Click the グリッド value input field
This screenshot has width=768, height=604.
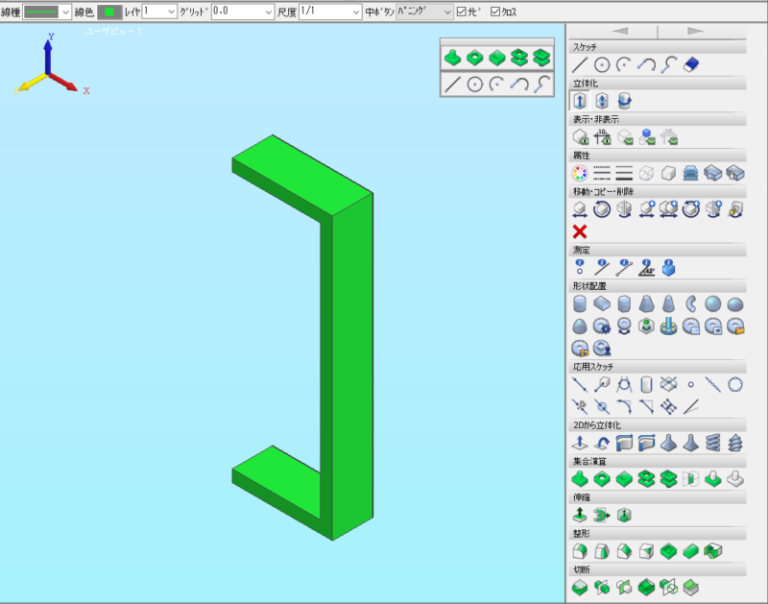click(237, 12)
